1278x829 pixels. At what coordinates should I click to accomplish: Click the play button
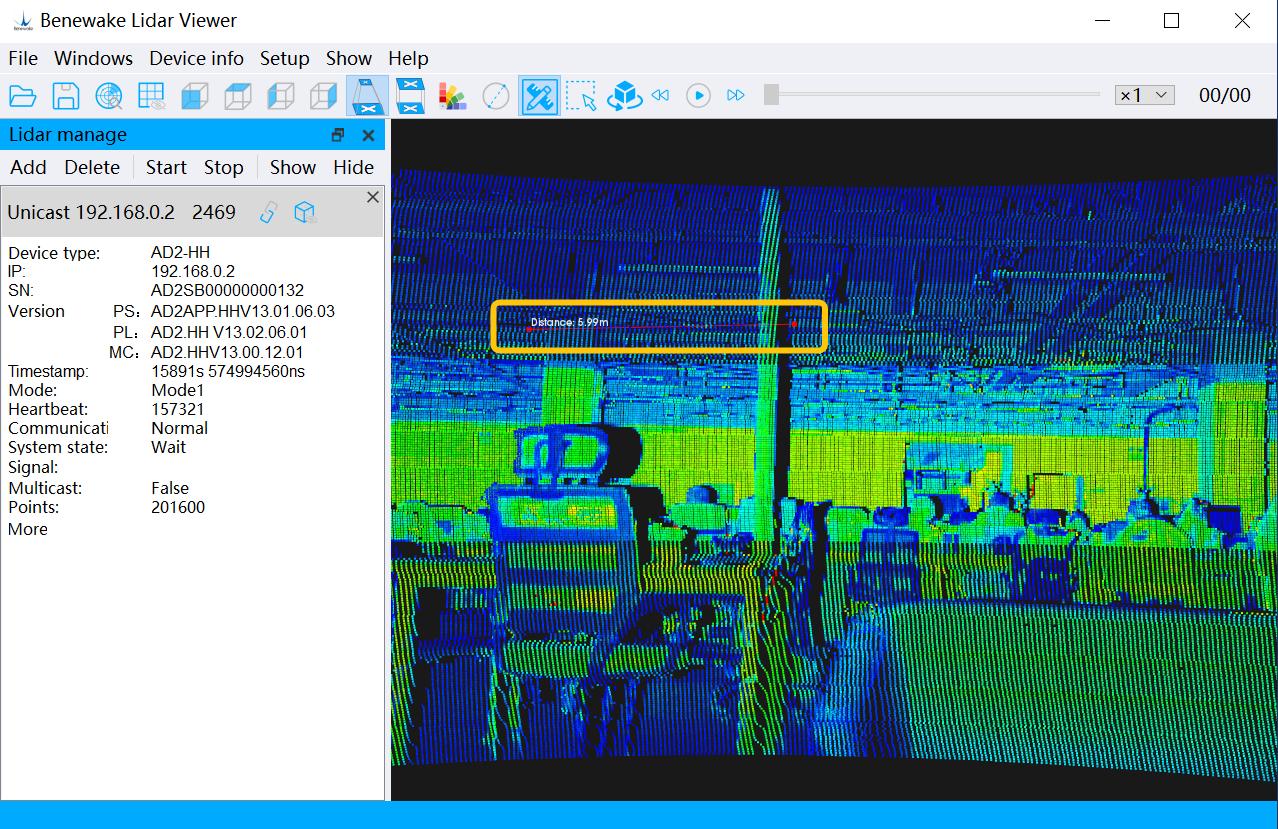pos(698,95)
